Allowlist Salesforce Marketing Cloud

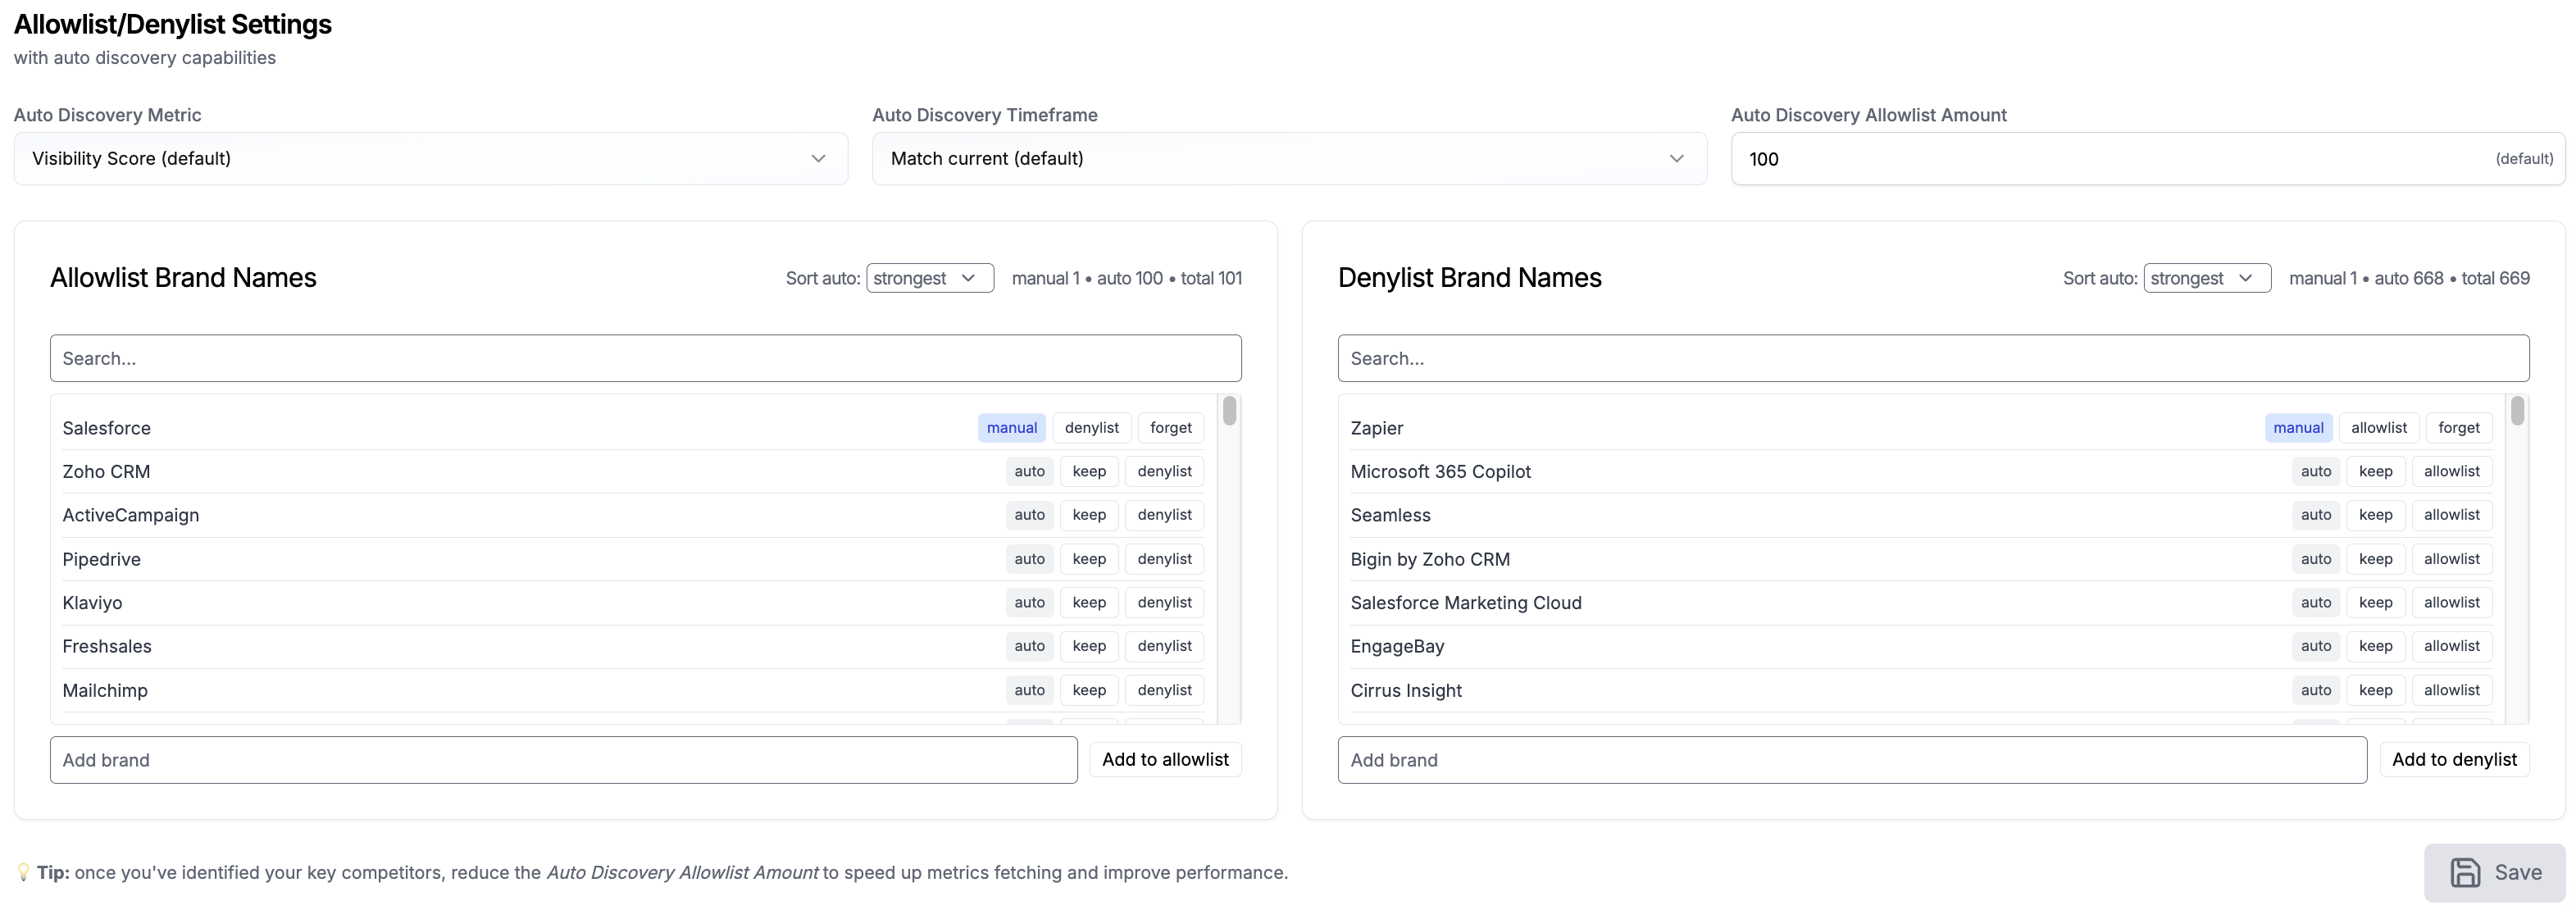click(x=2452, y=602)
